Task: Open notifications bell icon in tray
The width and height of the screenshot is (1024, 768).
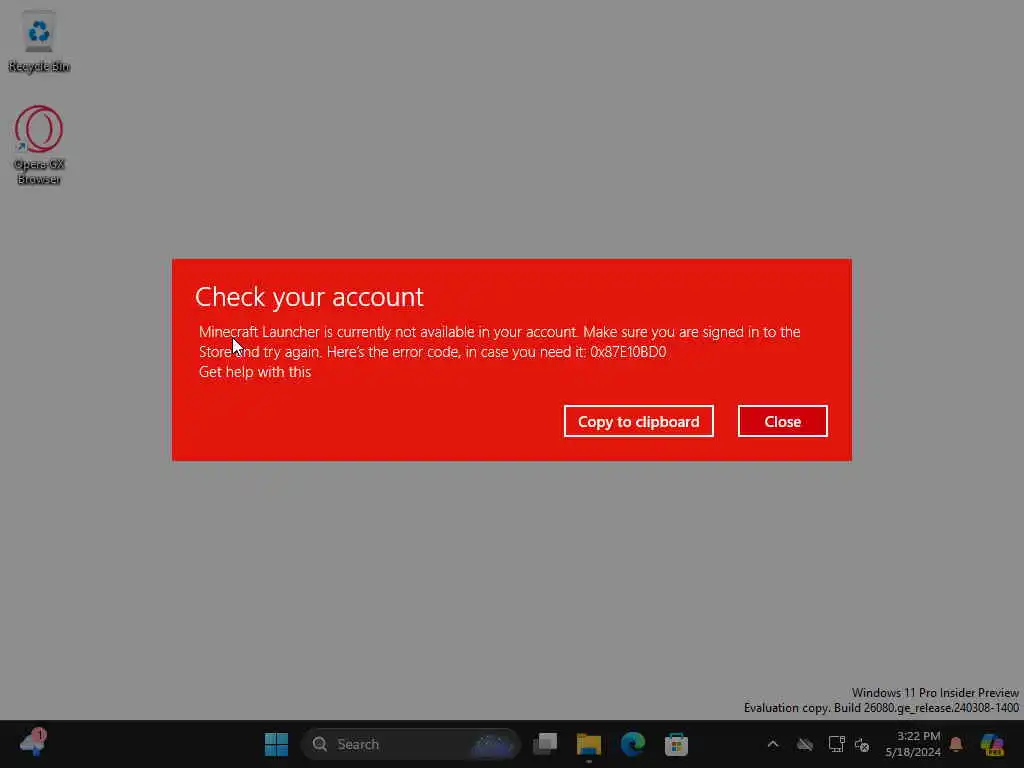Action: coord(956,744)
